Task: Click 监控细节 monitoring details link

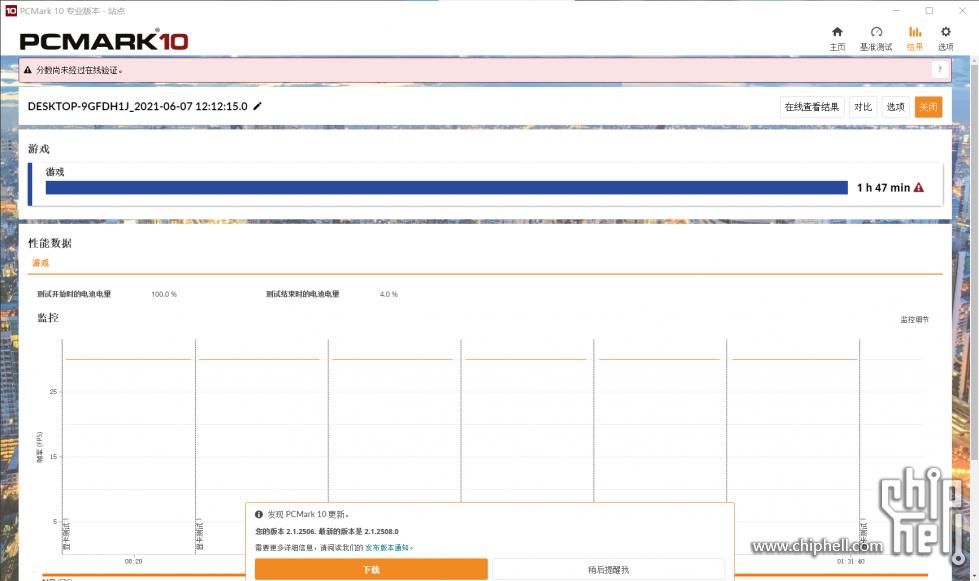Action: click(x=914, y=319)
